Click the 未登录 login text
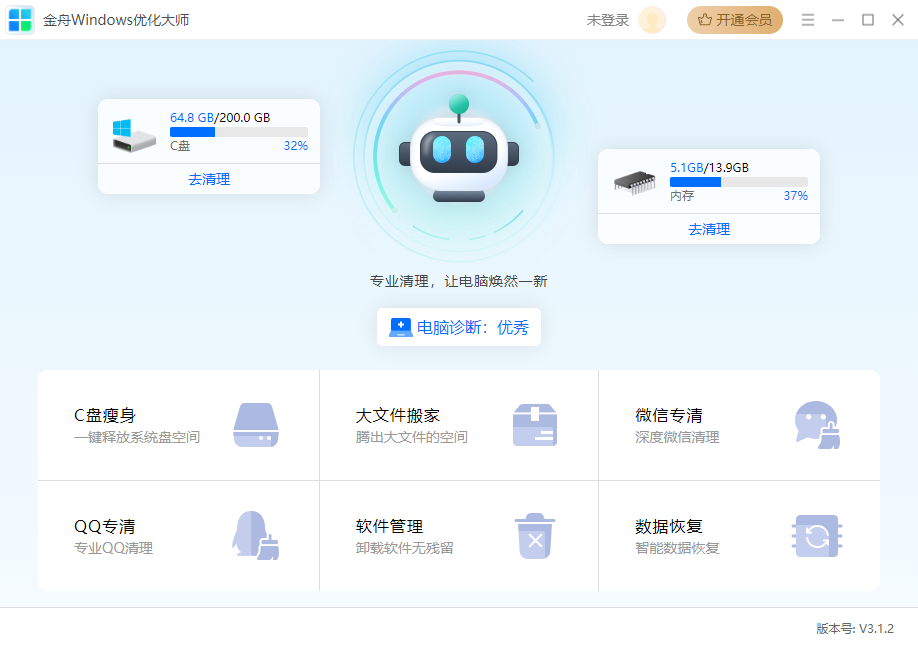918x647 pixels. 608,20
